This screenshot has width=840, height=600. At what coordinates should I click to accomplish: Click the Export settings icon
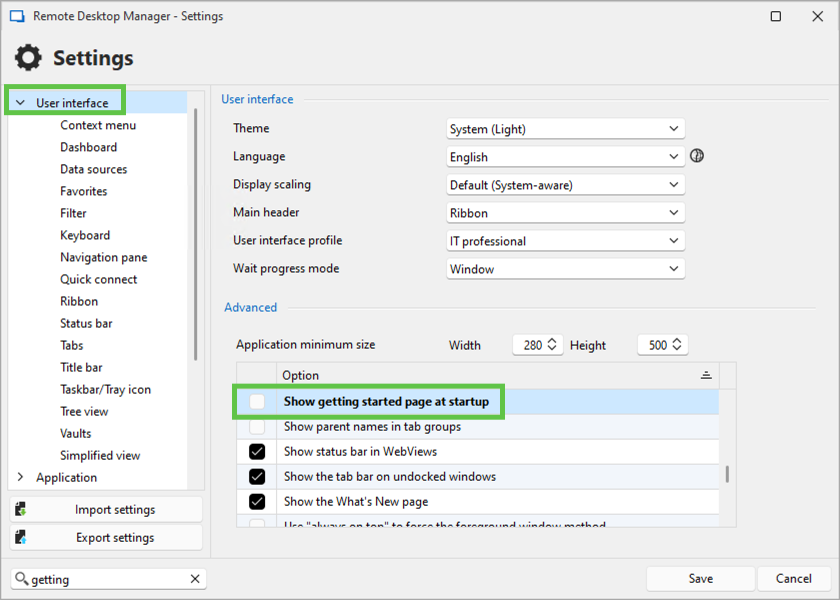[21, 537]
